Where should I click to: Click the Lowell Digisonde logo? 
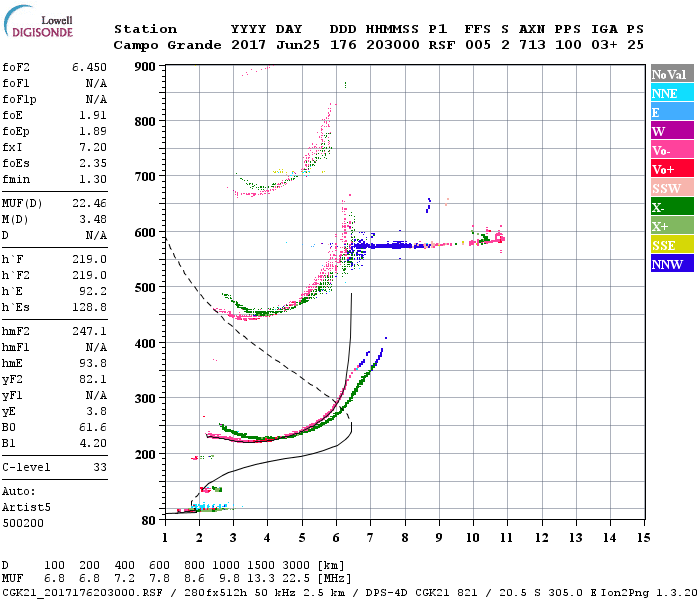coord(38,22)
